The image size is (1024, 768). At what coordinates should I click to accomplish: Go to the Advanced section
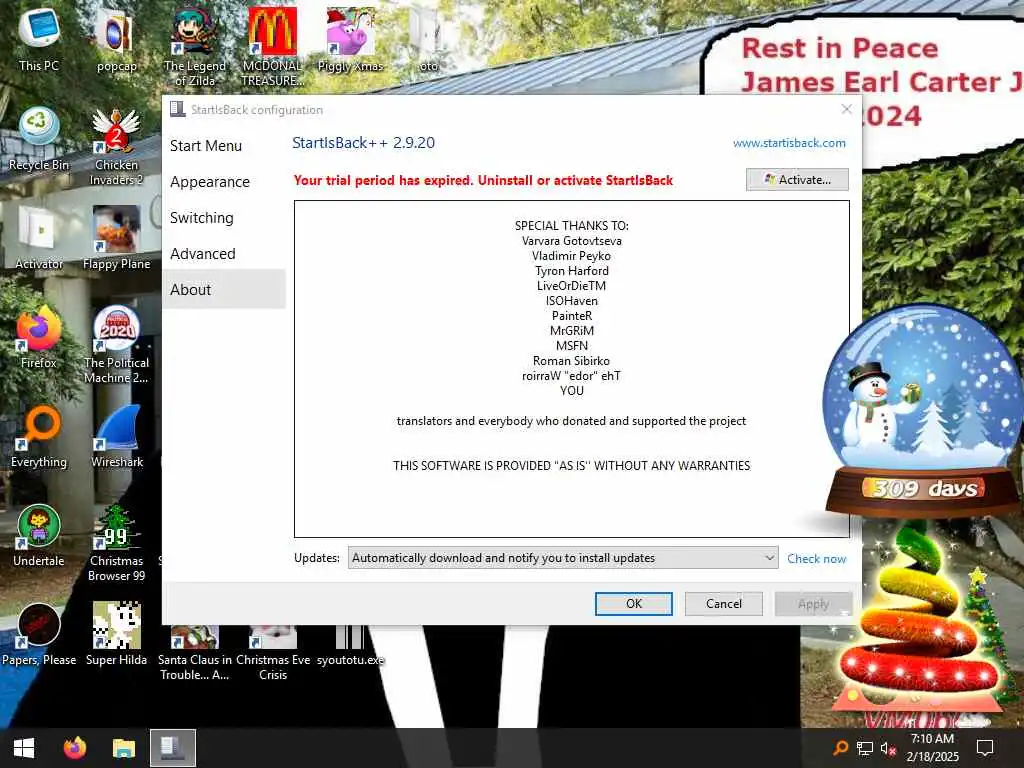click(202, 253)
